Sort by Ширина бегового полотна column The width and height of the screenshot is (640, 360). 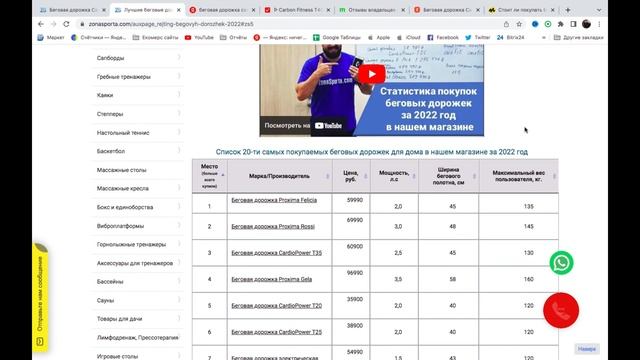tap(449, 176)
